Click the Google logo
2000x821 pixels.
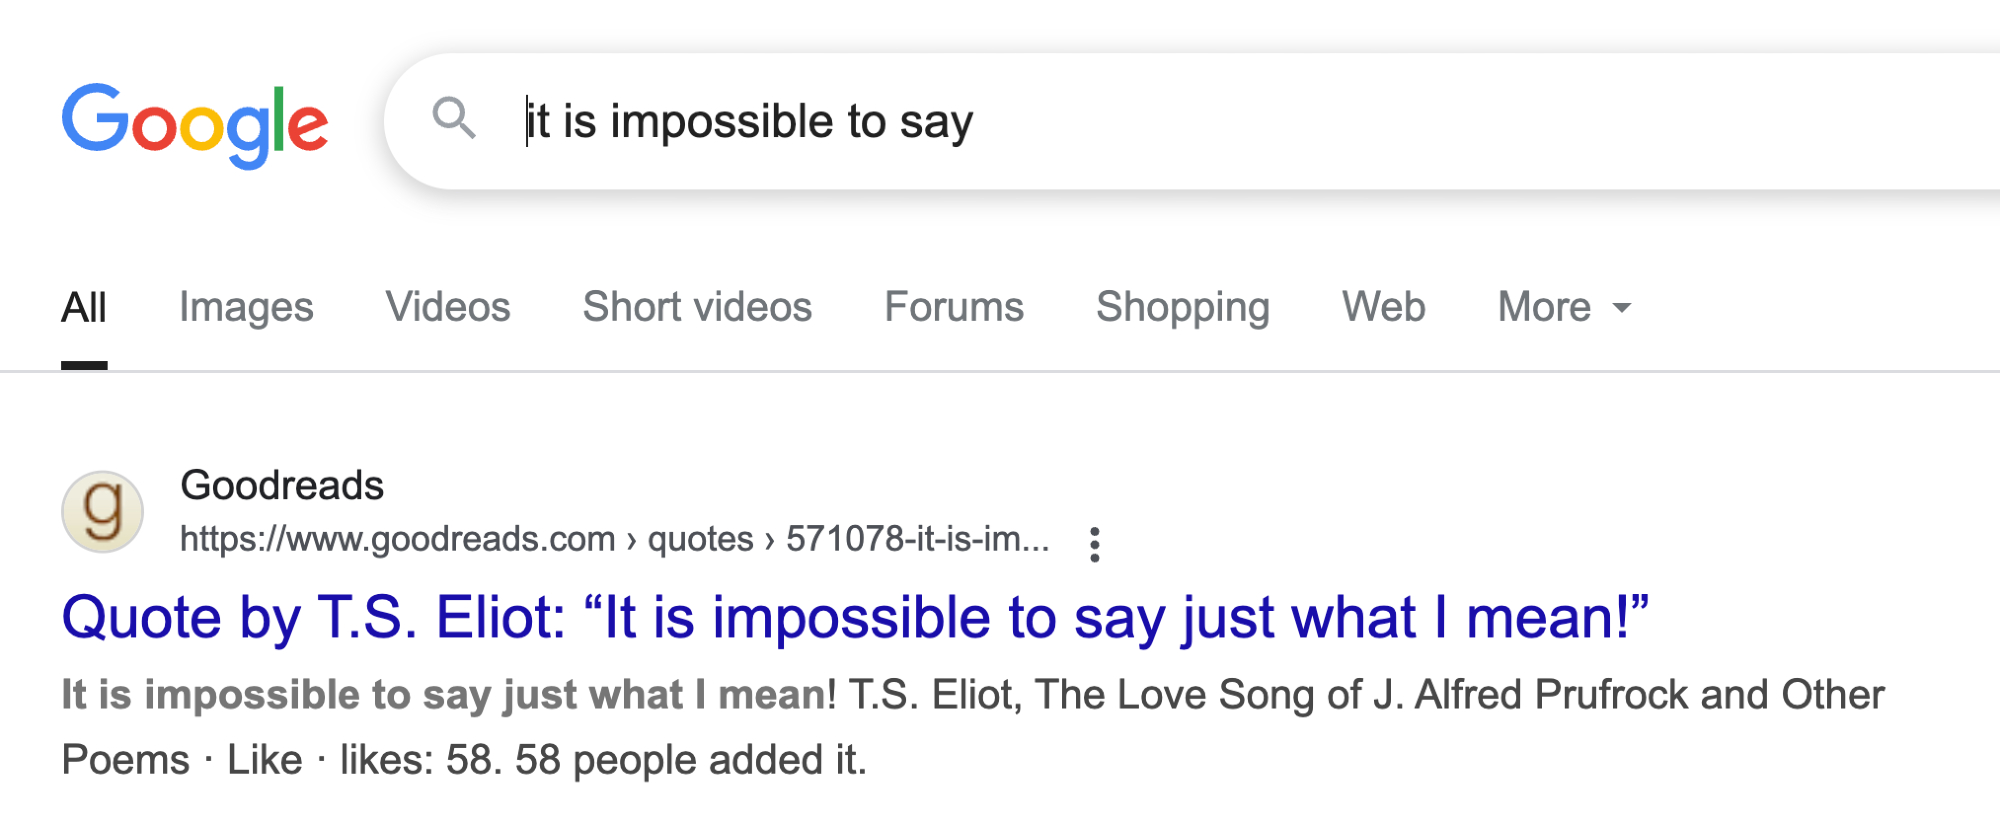(x=195, y=124)
